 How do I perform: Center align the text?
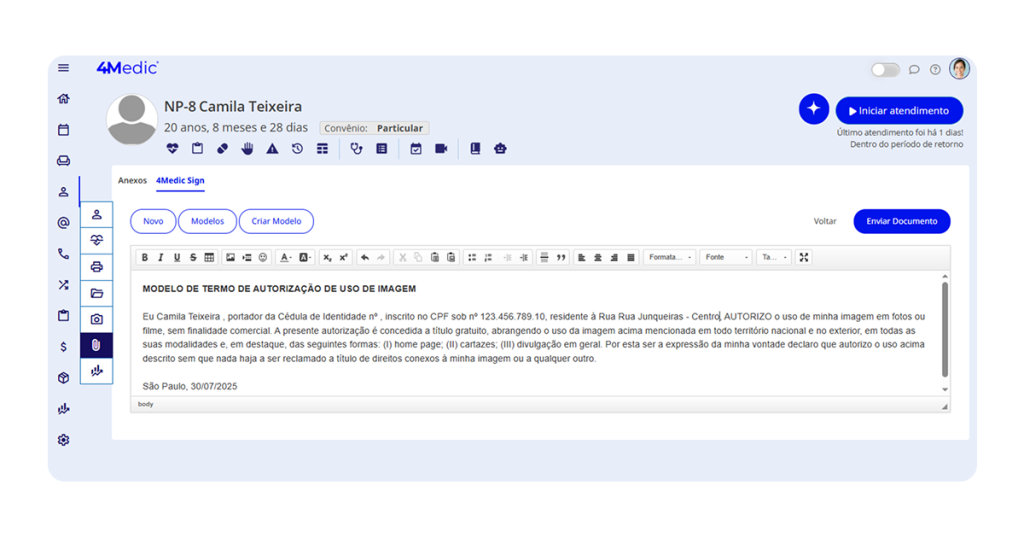pyautogui.click(x=598, y=257)
